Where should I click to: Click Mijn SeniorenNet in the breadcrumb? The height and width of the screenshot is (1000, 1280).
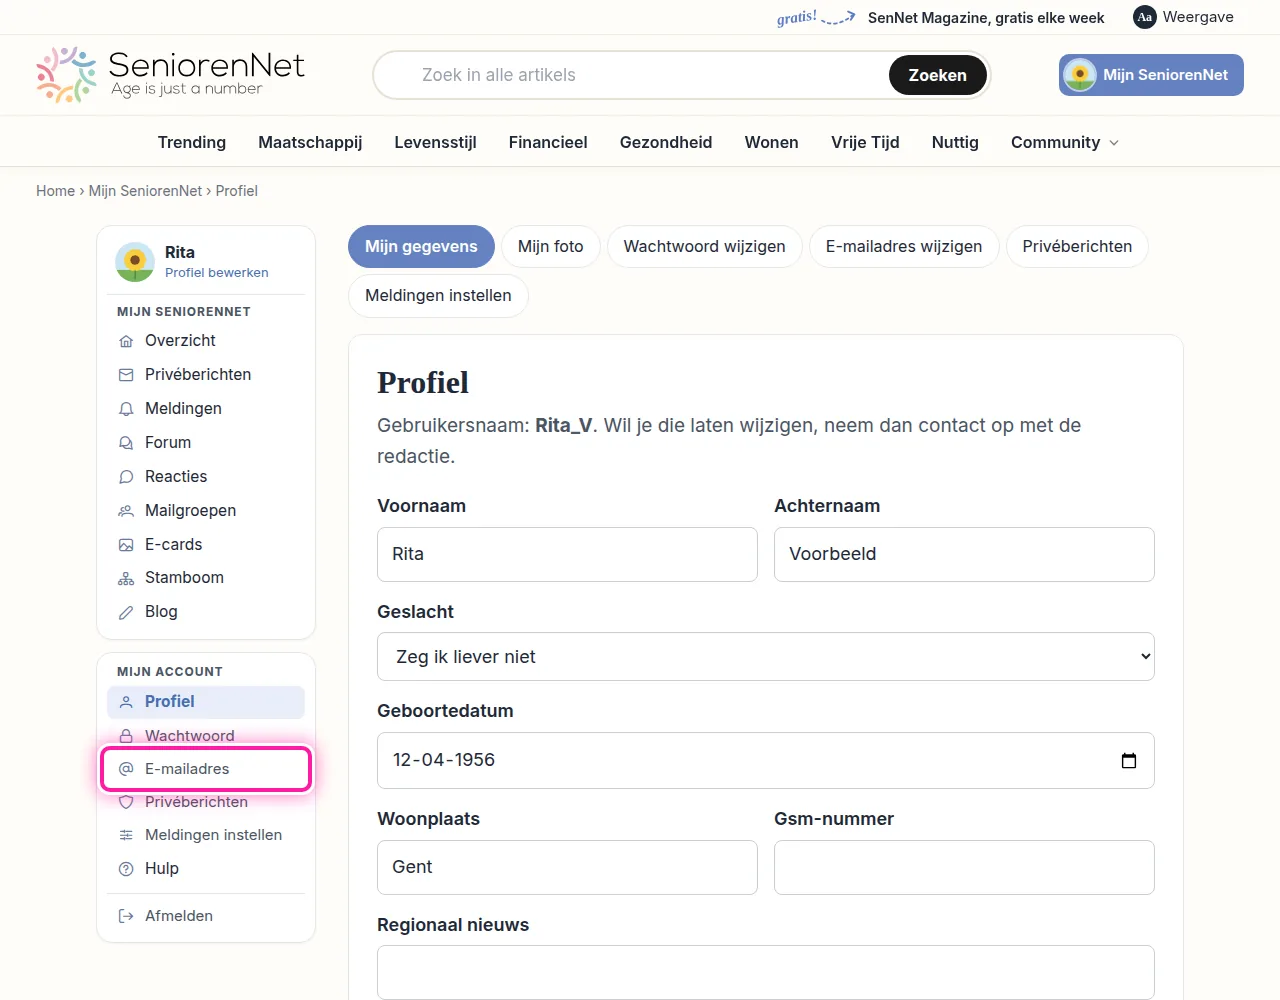coord(145,191)
